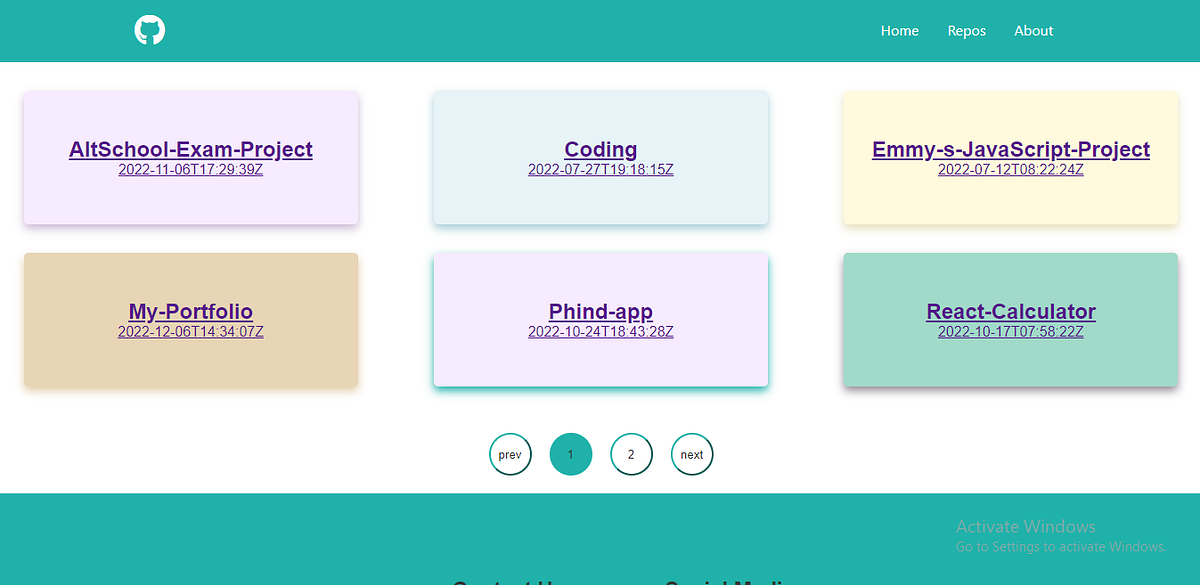Click the GitHub logo in the header
Image resolution: width=1200 pixels, height=585 pixels.
[x=150, y=30]
